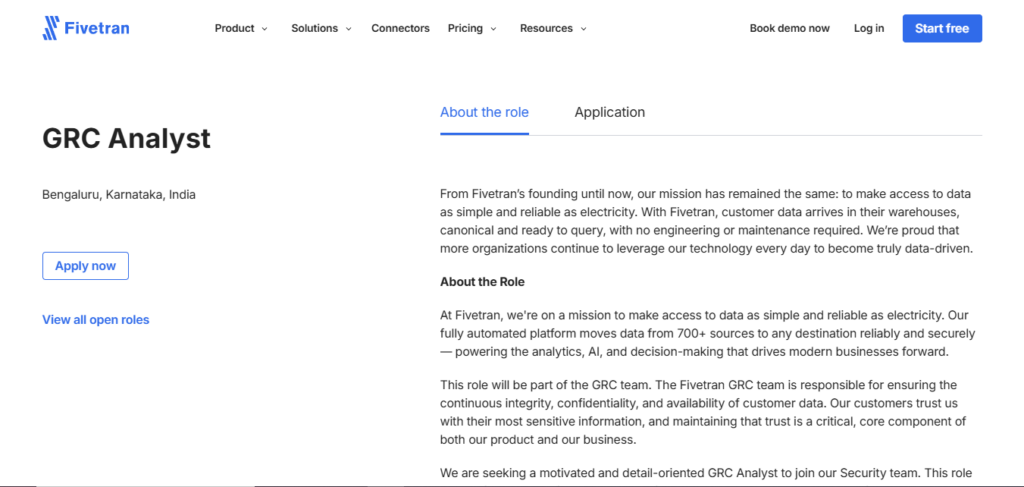
Task: Click the Start free button
Action: click(x=942, y=28)
